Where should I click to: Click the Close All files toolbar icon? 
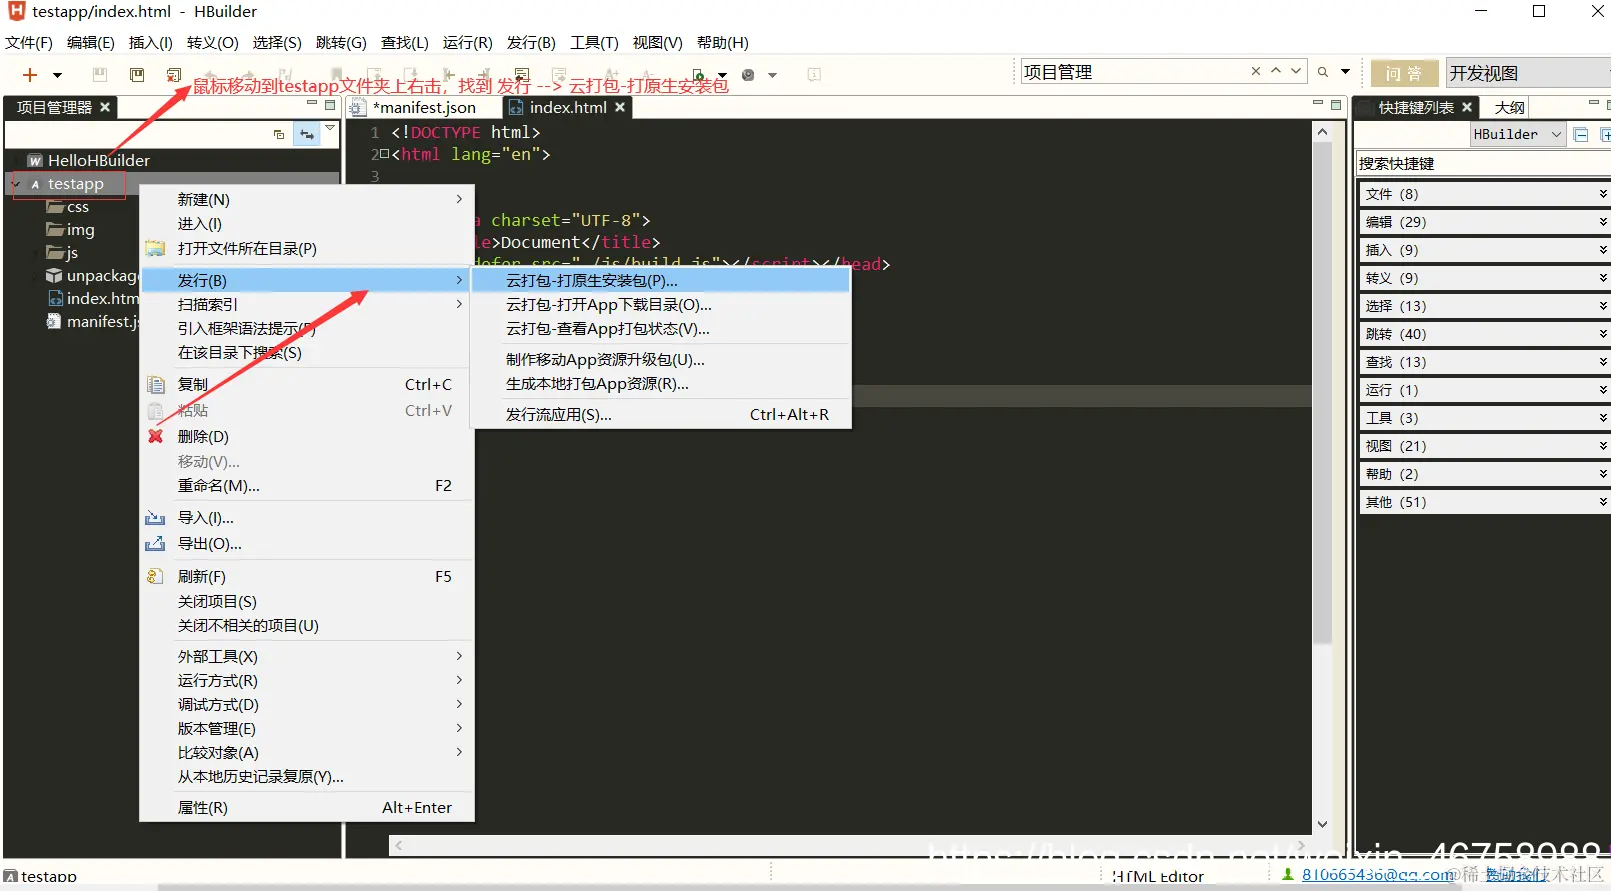point(174,75)
